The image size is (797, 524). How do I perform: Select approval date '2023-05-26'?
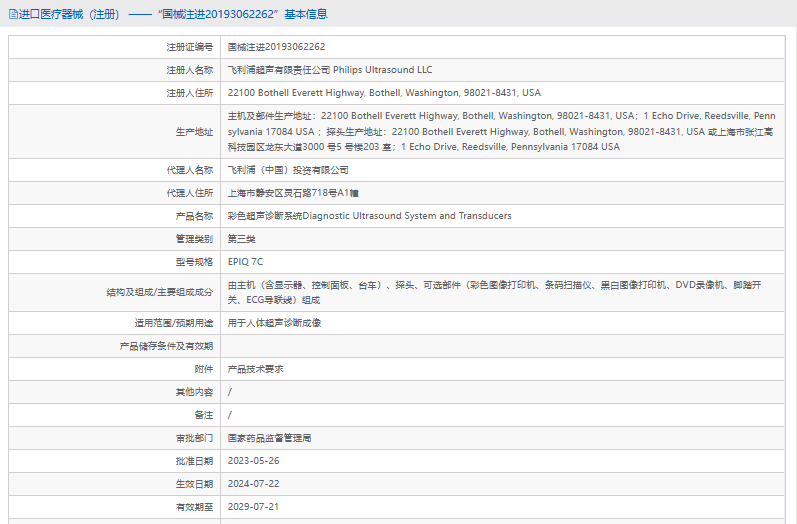pyautogui.click(x=253, y=460)
